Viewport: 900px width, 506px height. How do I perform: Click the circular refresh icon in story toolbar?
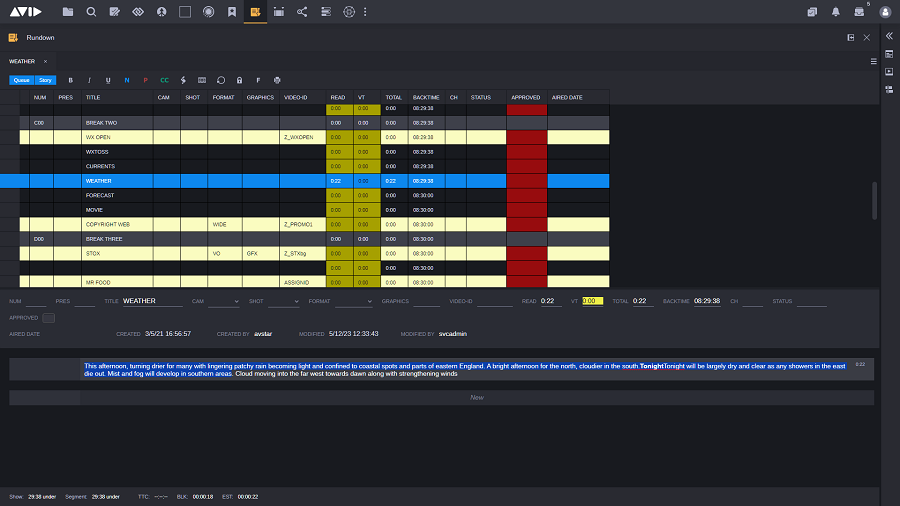221,80
